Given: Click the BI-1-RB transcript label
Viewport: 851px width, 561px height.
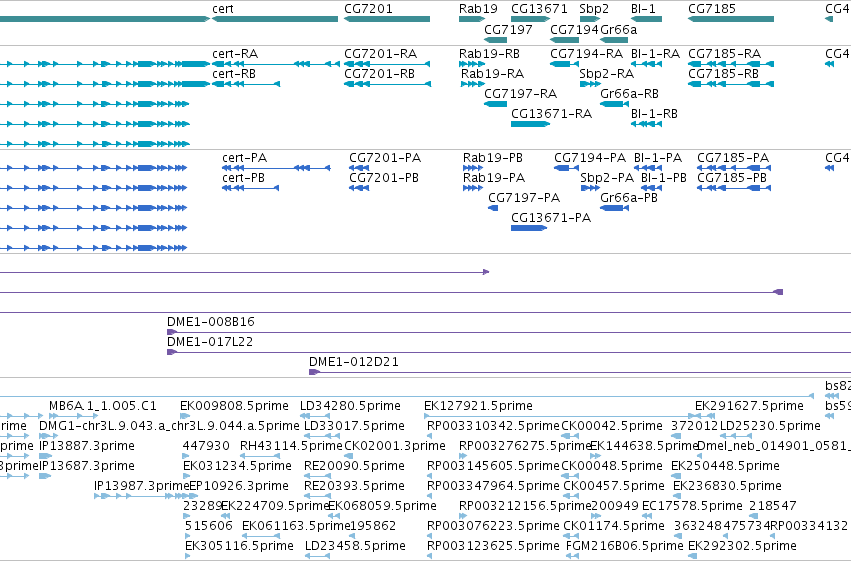Looking at the screenshot, I should click(654, 114).
